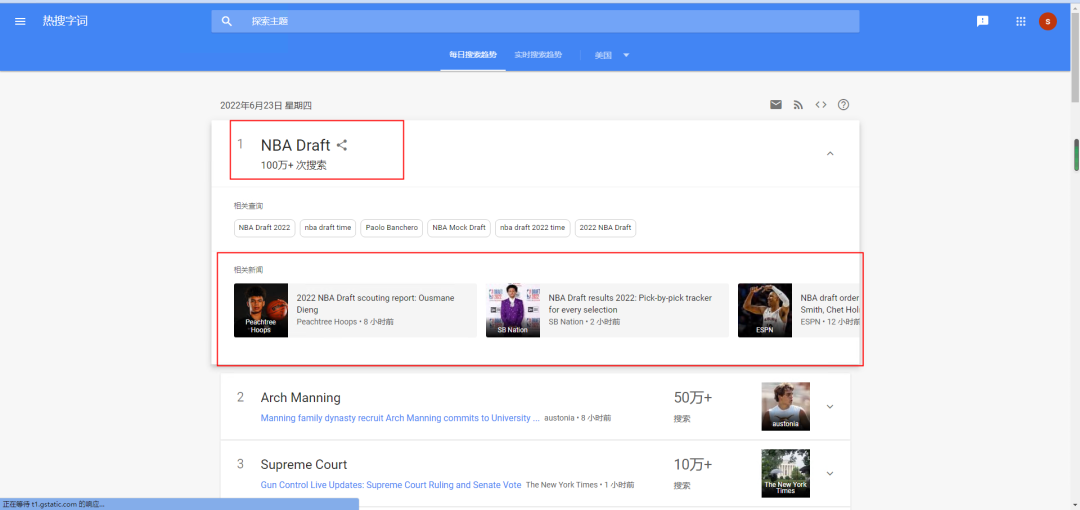Expand the Supreme Court entry
The width and height of the screenshot is (1080, 510).
tap(829, 473)
